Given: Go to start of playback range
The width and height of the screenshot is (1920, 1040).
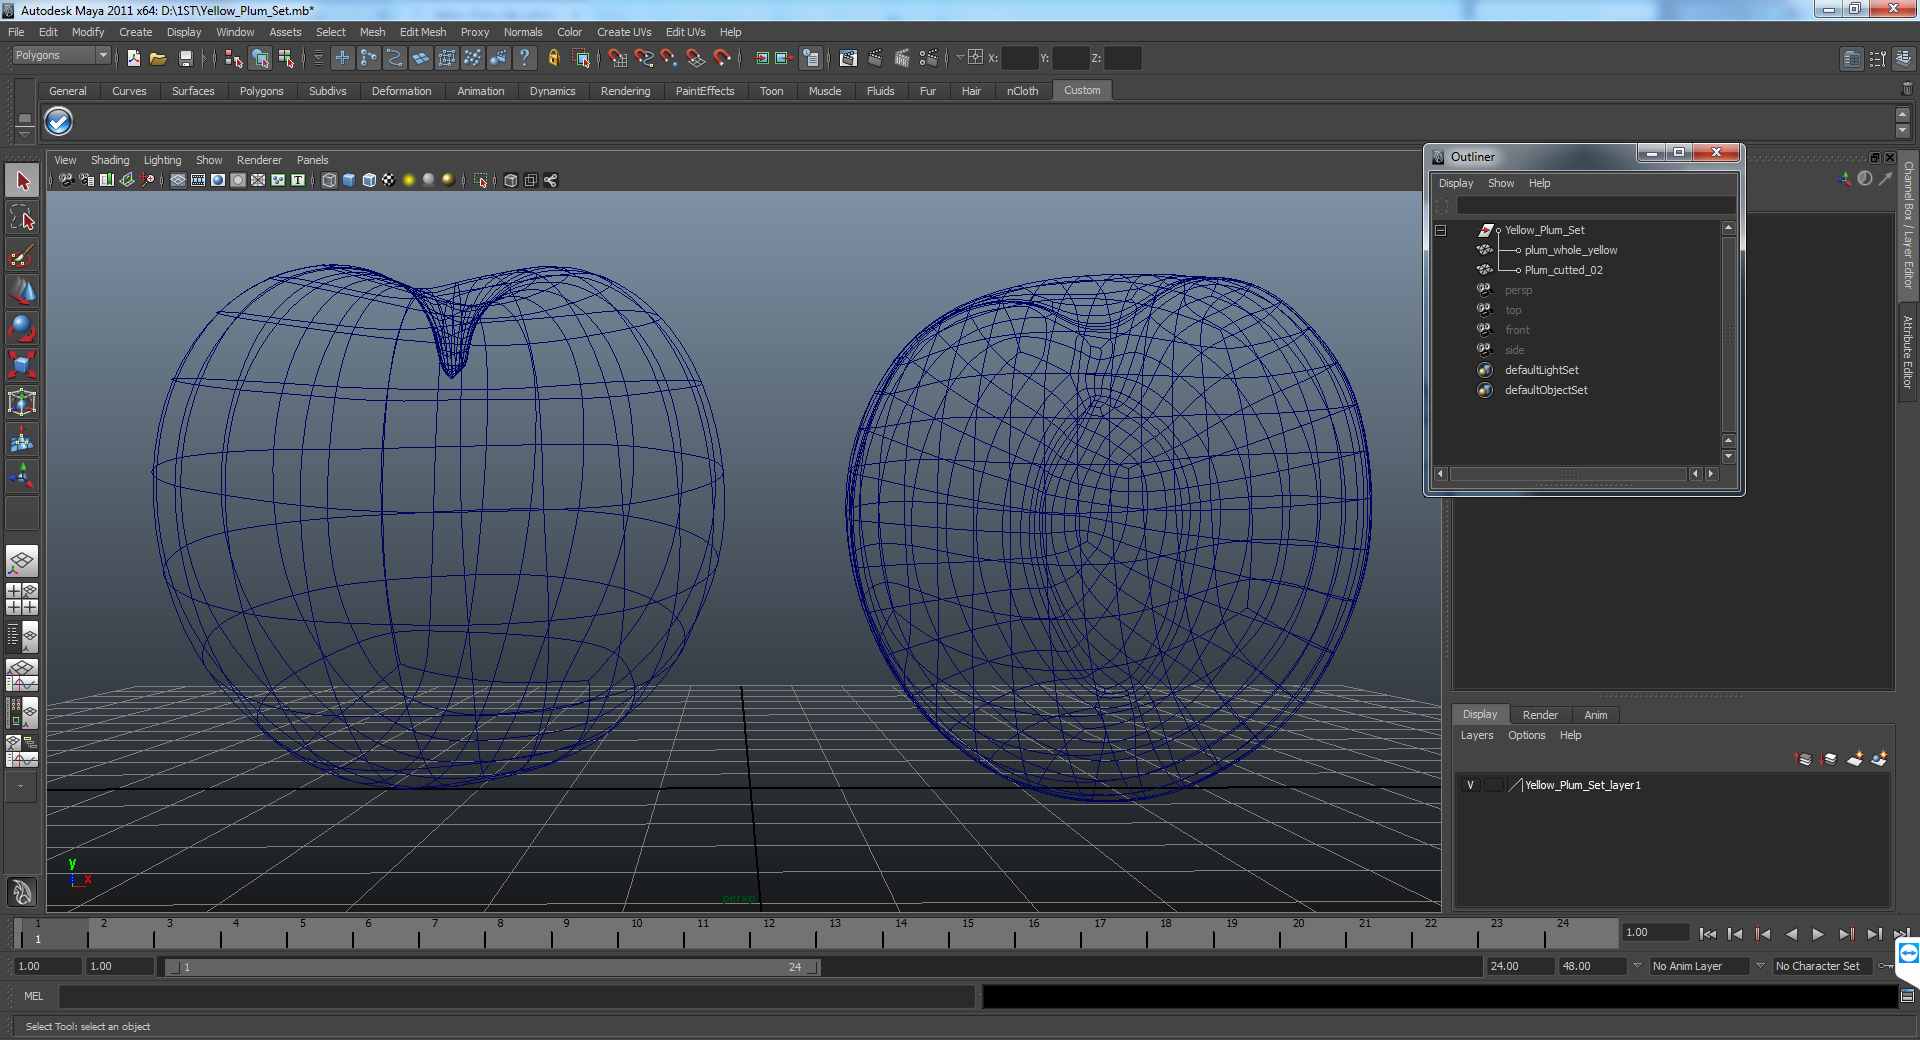Looking at the screenshot, I should 1708,934.
